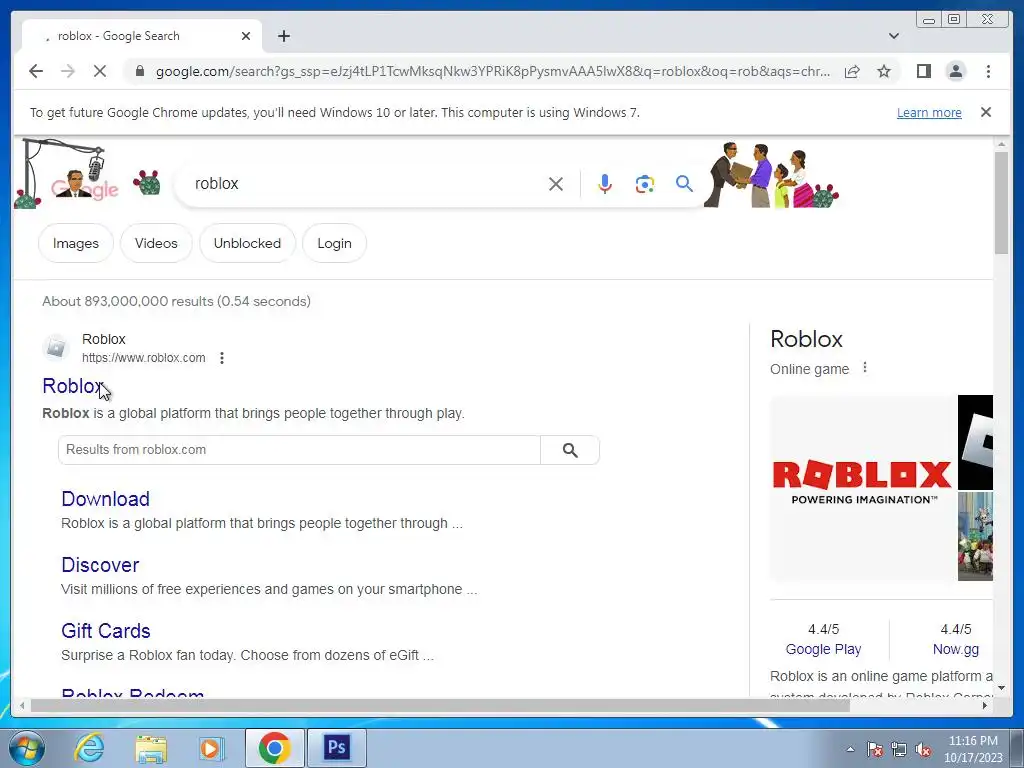Open the volume muted tray icon
Screen dimensions: 1024x768
923,749
